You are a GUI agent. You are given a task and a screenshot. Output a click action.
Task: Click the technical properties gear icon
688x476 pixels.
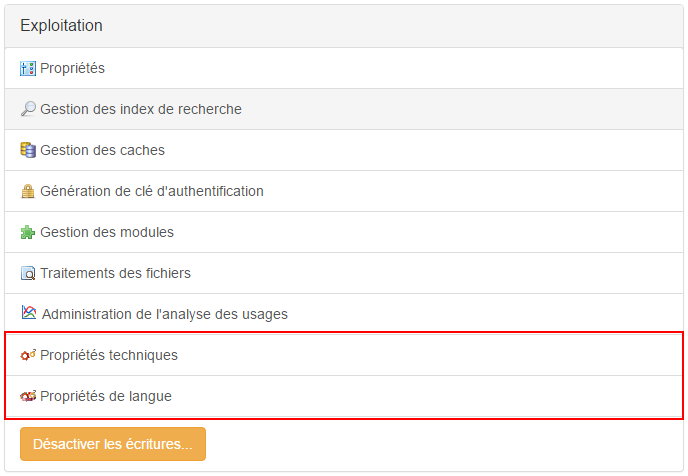pos(28,355)
